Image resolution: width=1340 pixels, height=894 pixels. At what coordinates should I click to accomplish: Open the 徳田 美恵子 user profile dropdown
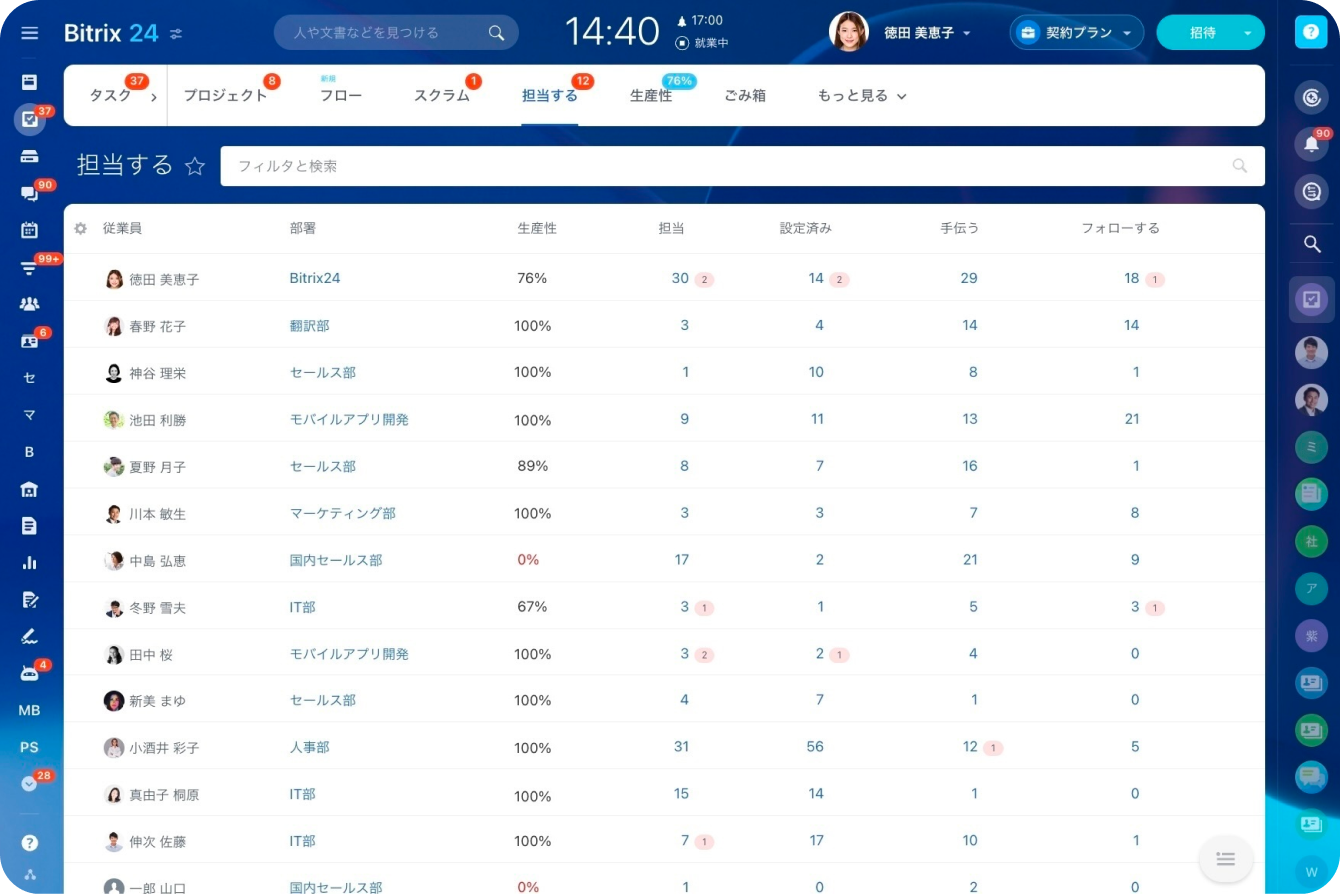click(x=926, y=33)
